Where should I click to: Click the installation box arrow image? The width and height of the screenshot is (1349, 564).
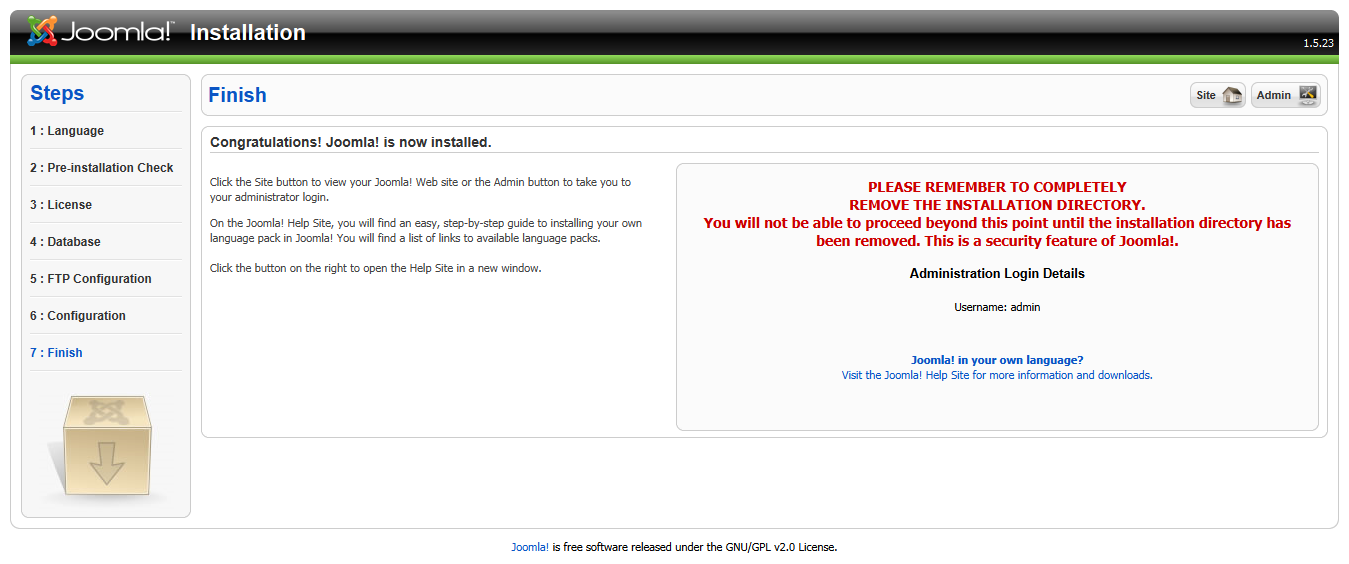pos(106,449)
